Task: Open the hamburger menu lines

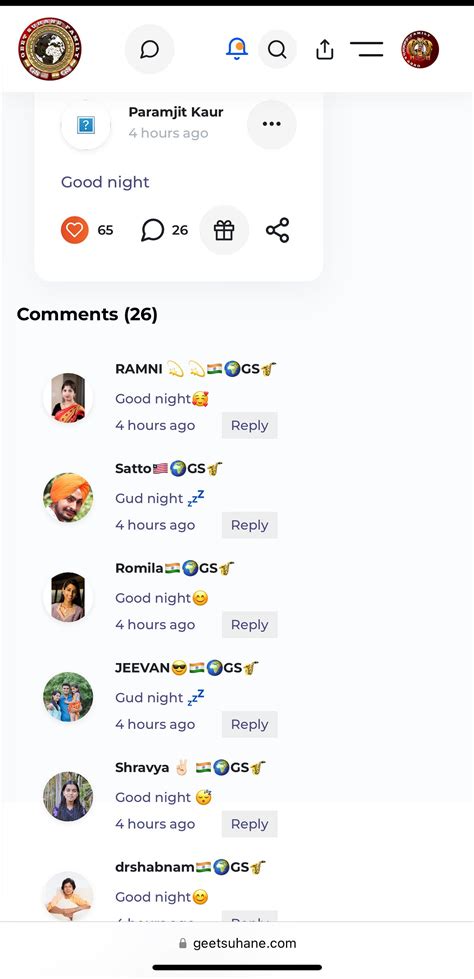Action: pyautogui.click(x=367, y=49)
